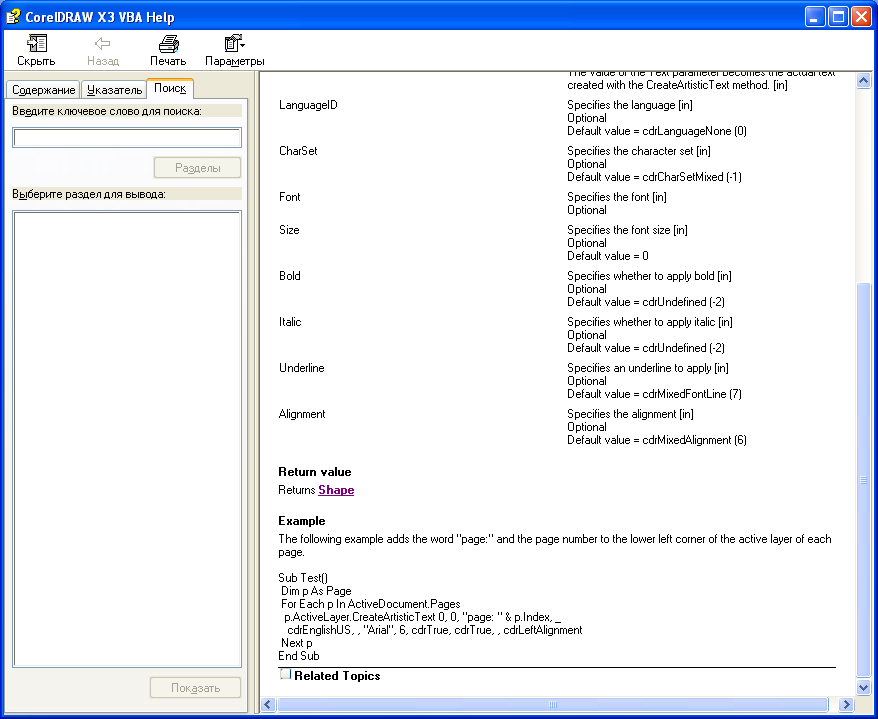Click 'Default value = 0' under Size

(x=608, y=256)
